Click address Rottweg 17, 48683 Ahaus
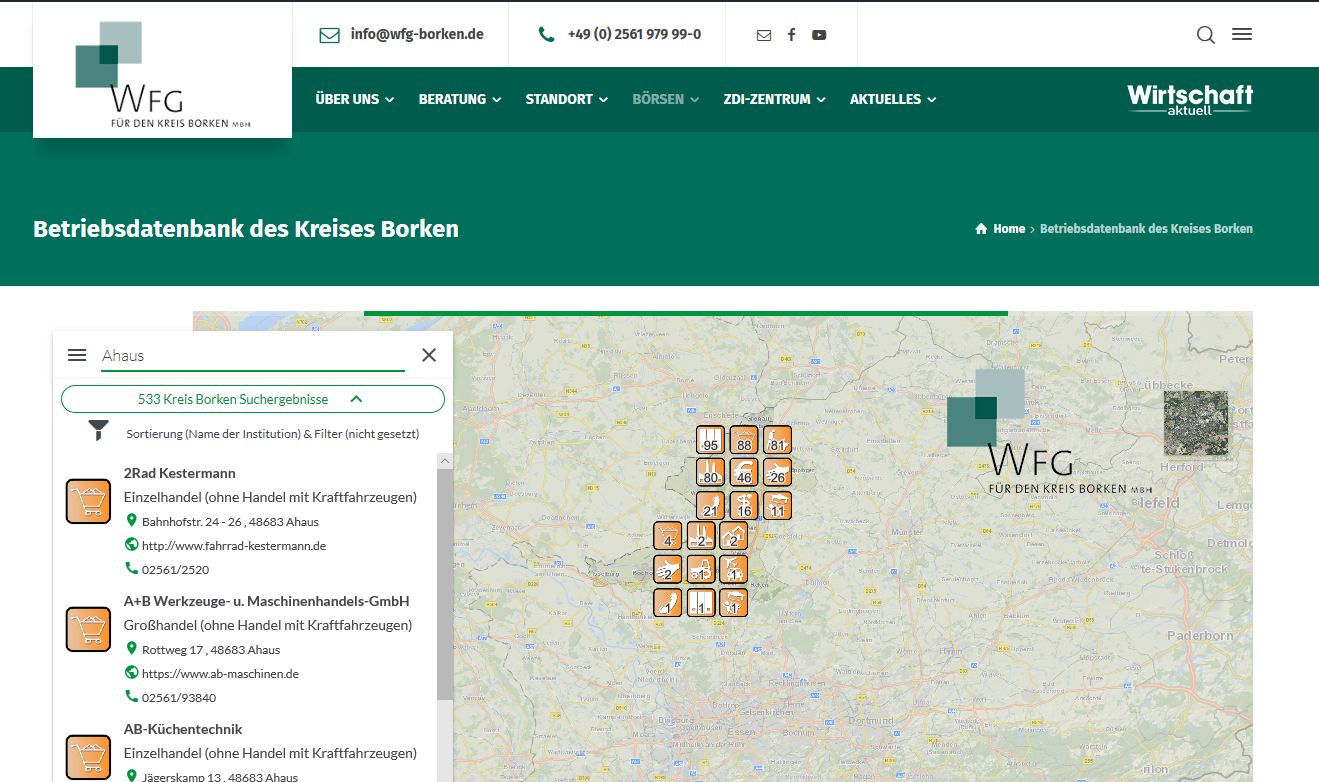 pos(211,650)
